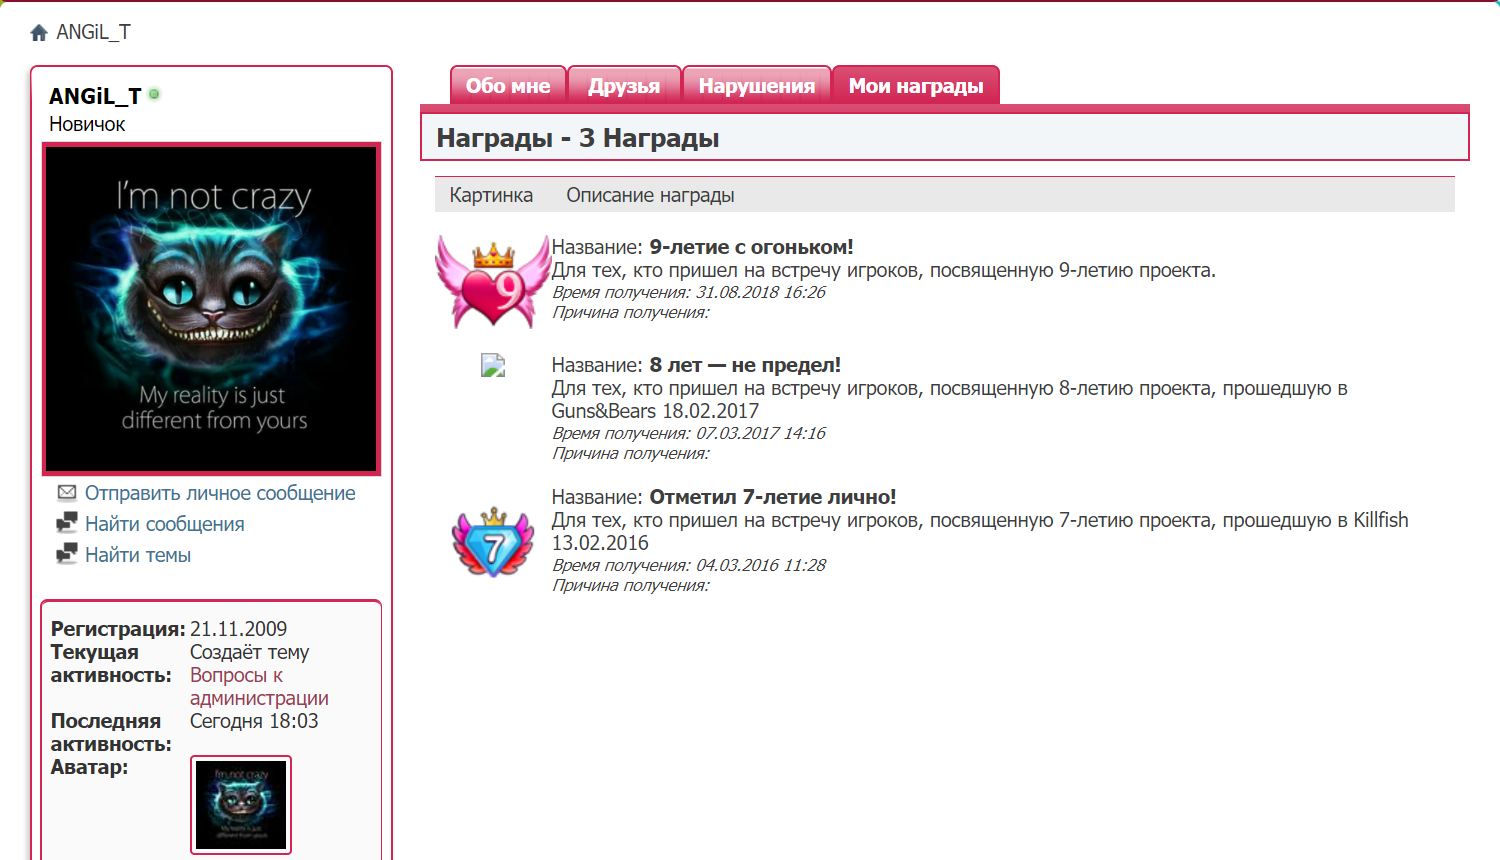Screen dimensions: 1500x860
Task: Click the date '07.03.2017 14:16'
Action: click(761, 433)
